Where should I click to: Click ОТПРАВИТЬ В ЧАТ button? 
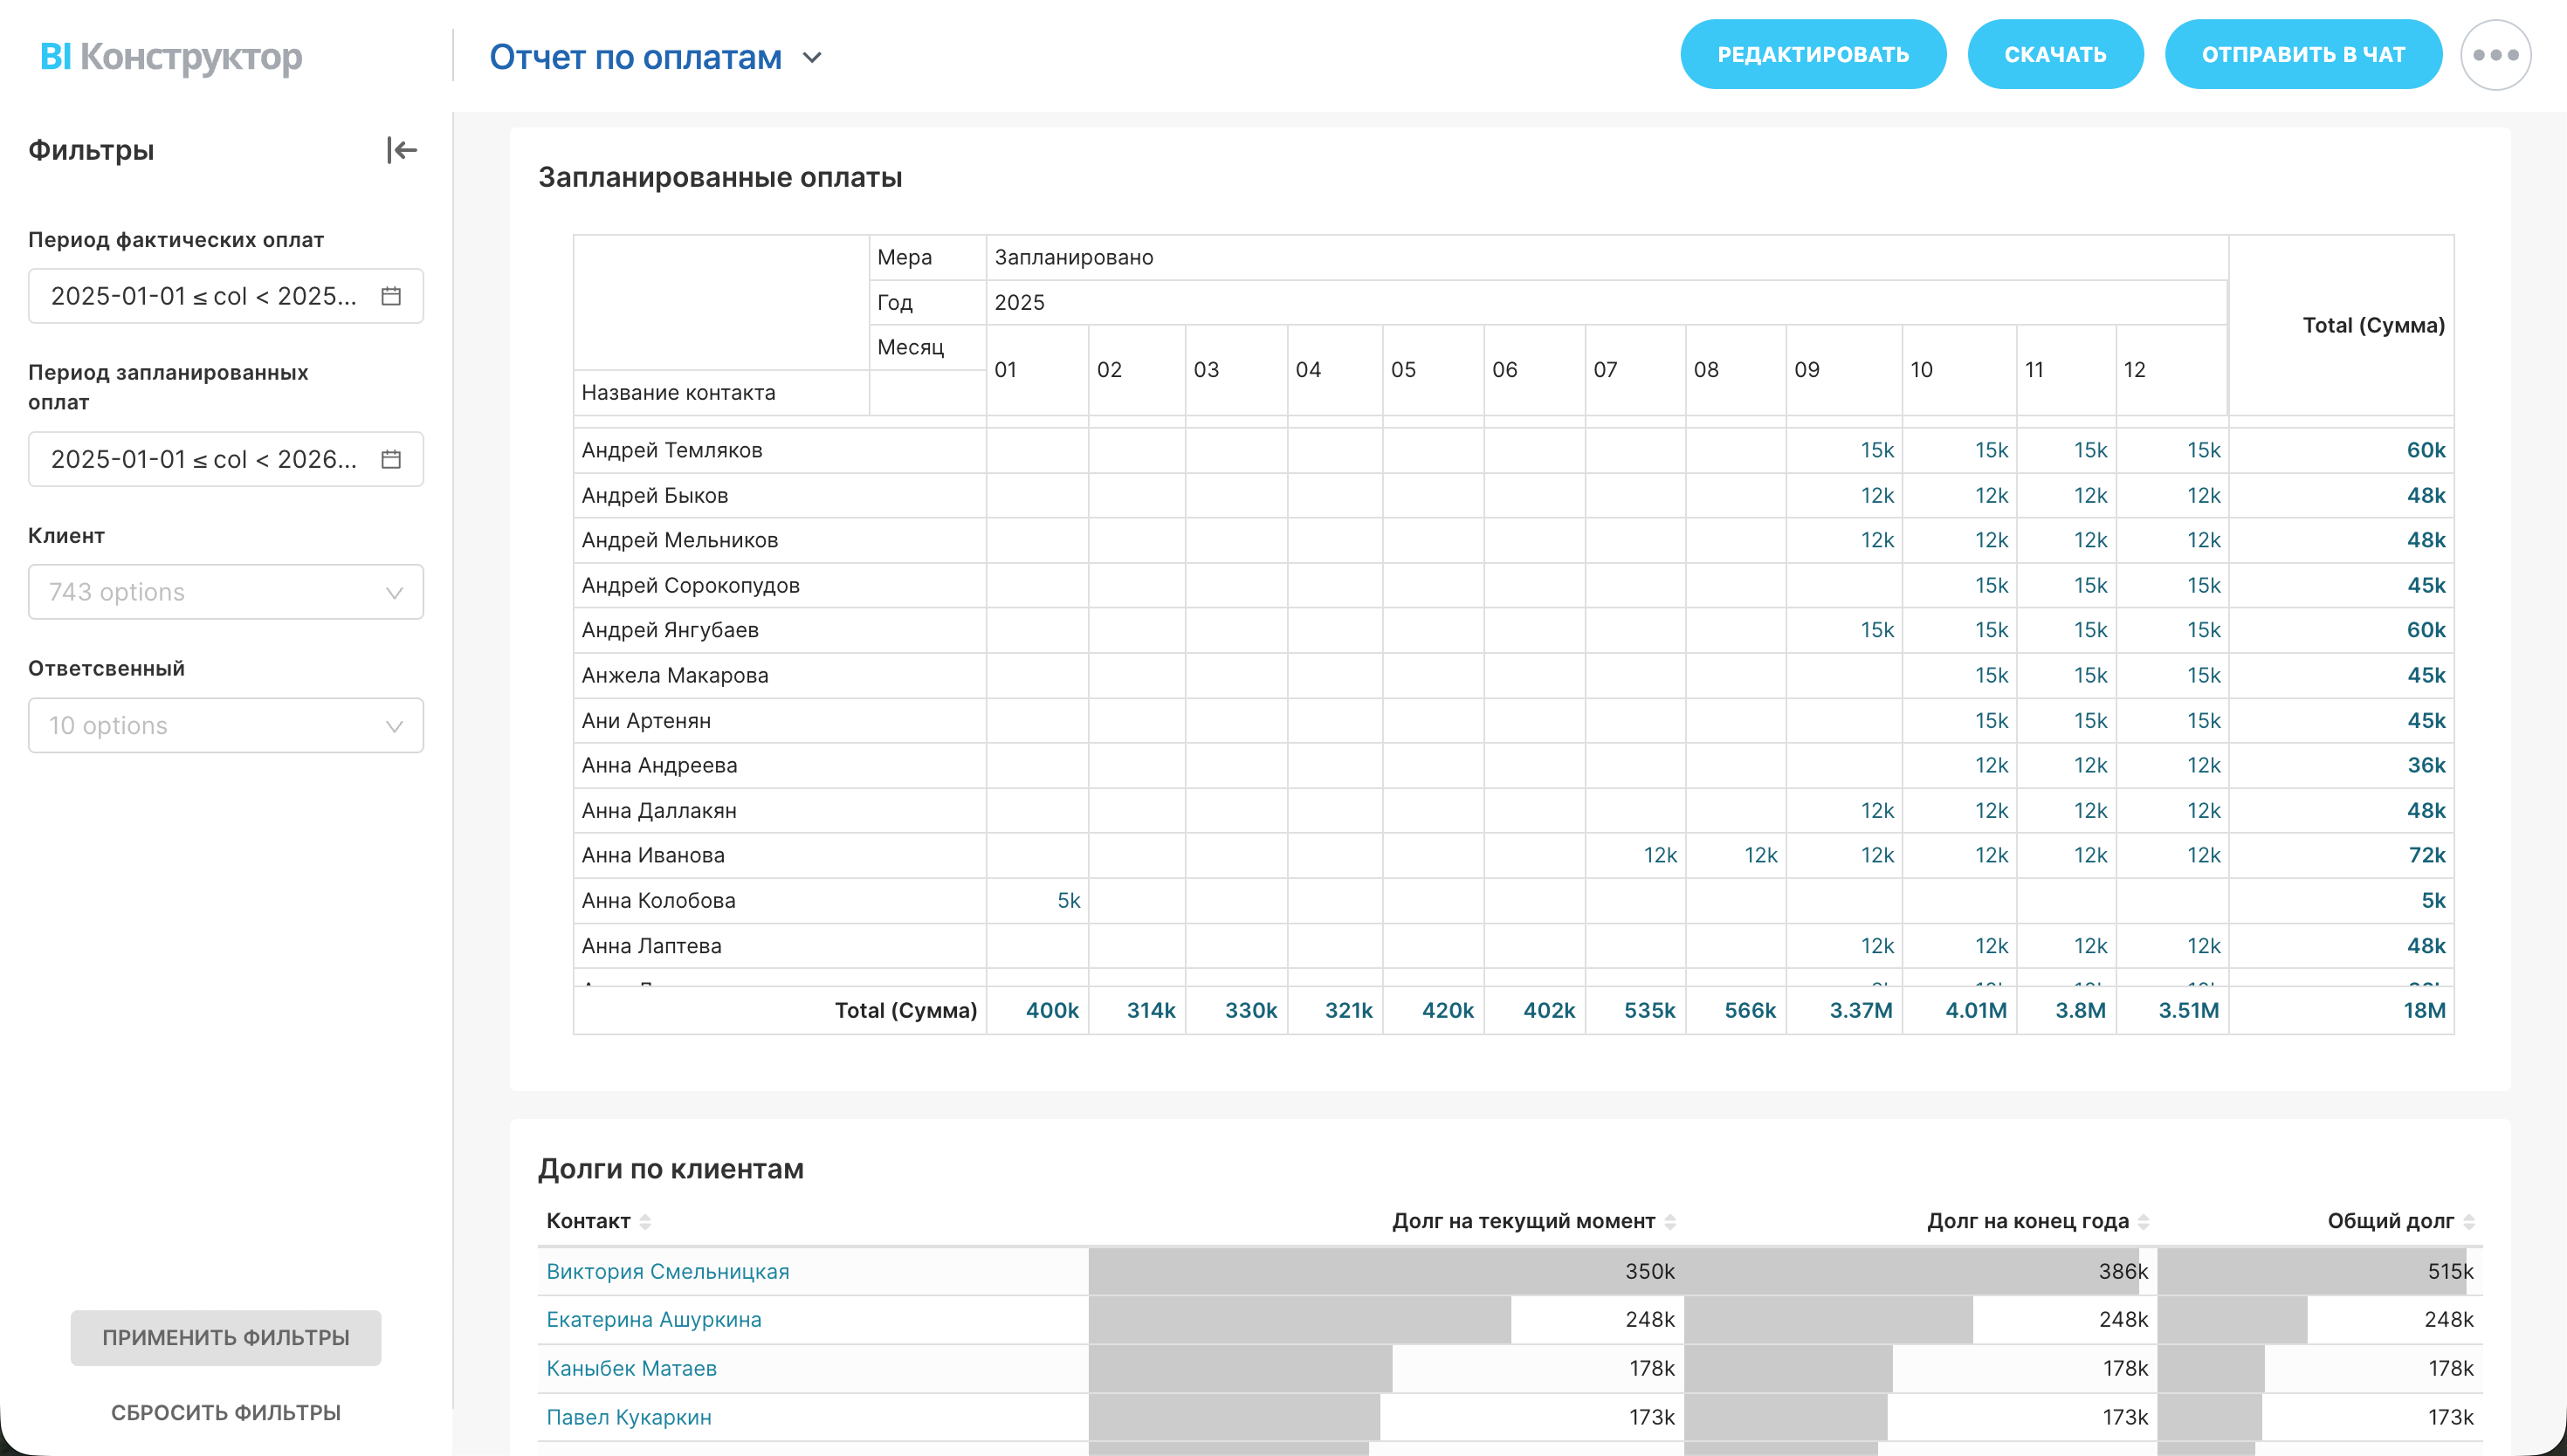pos(2302,55)
